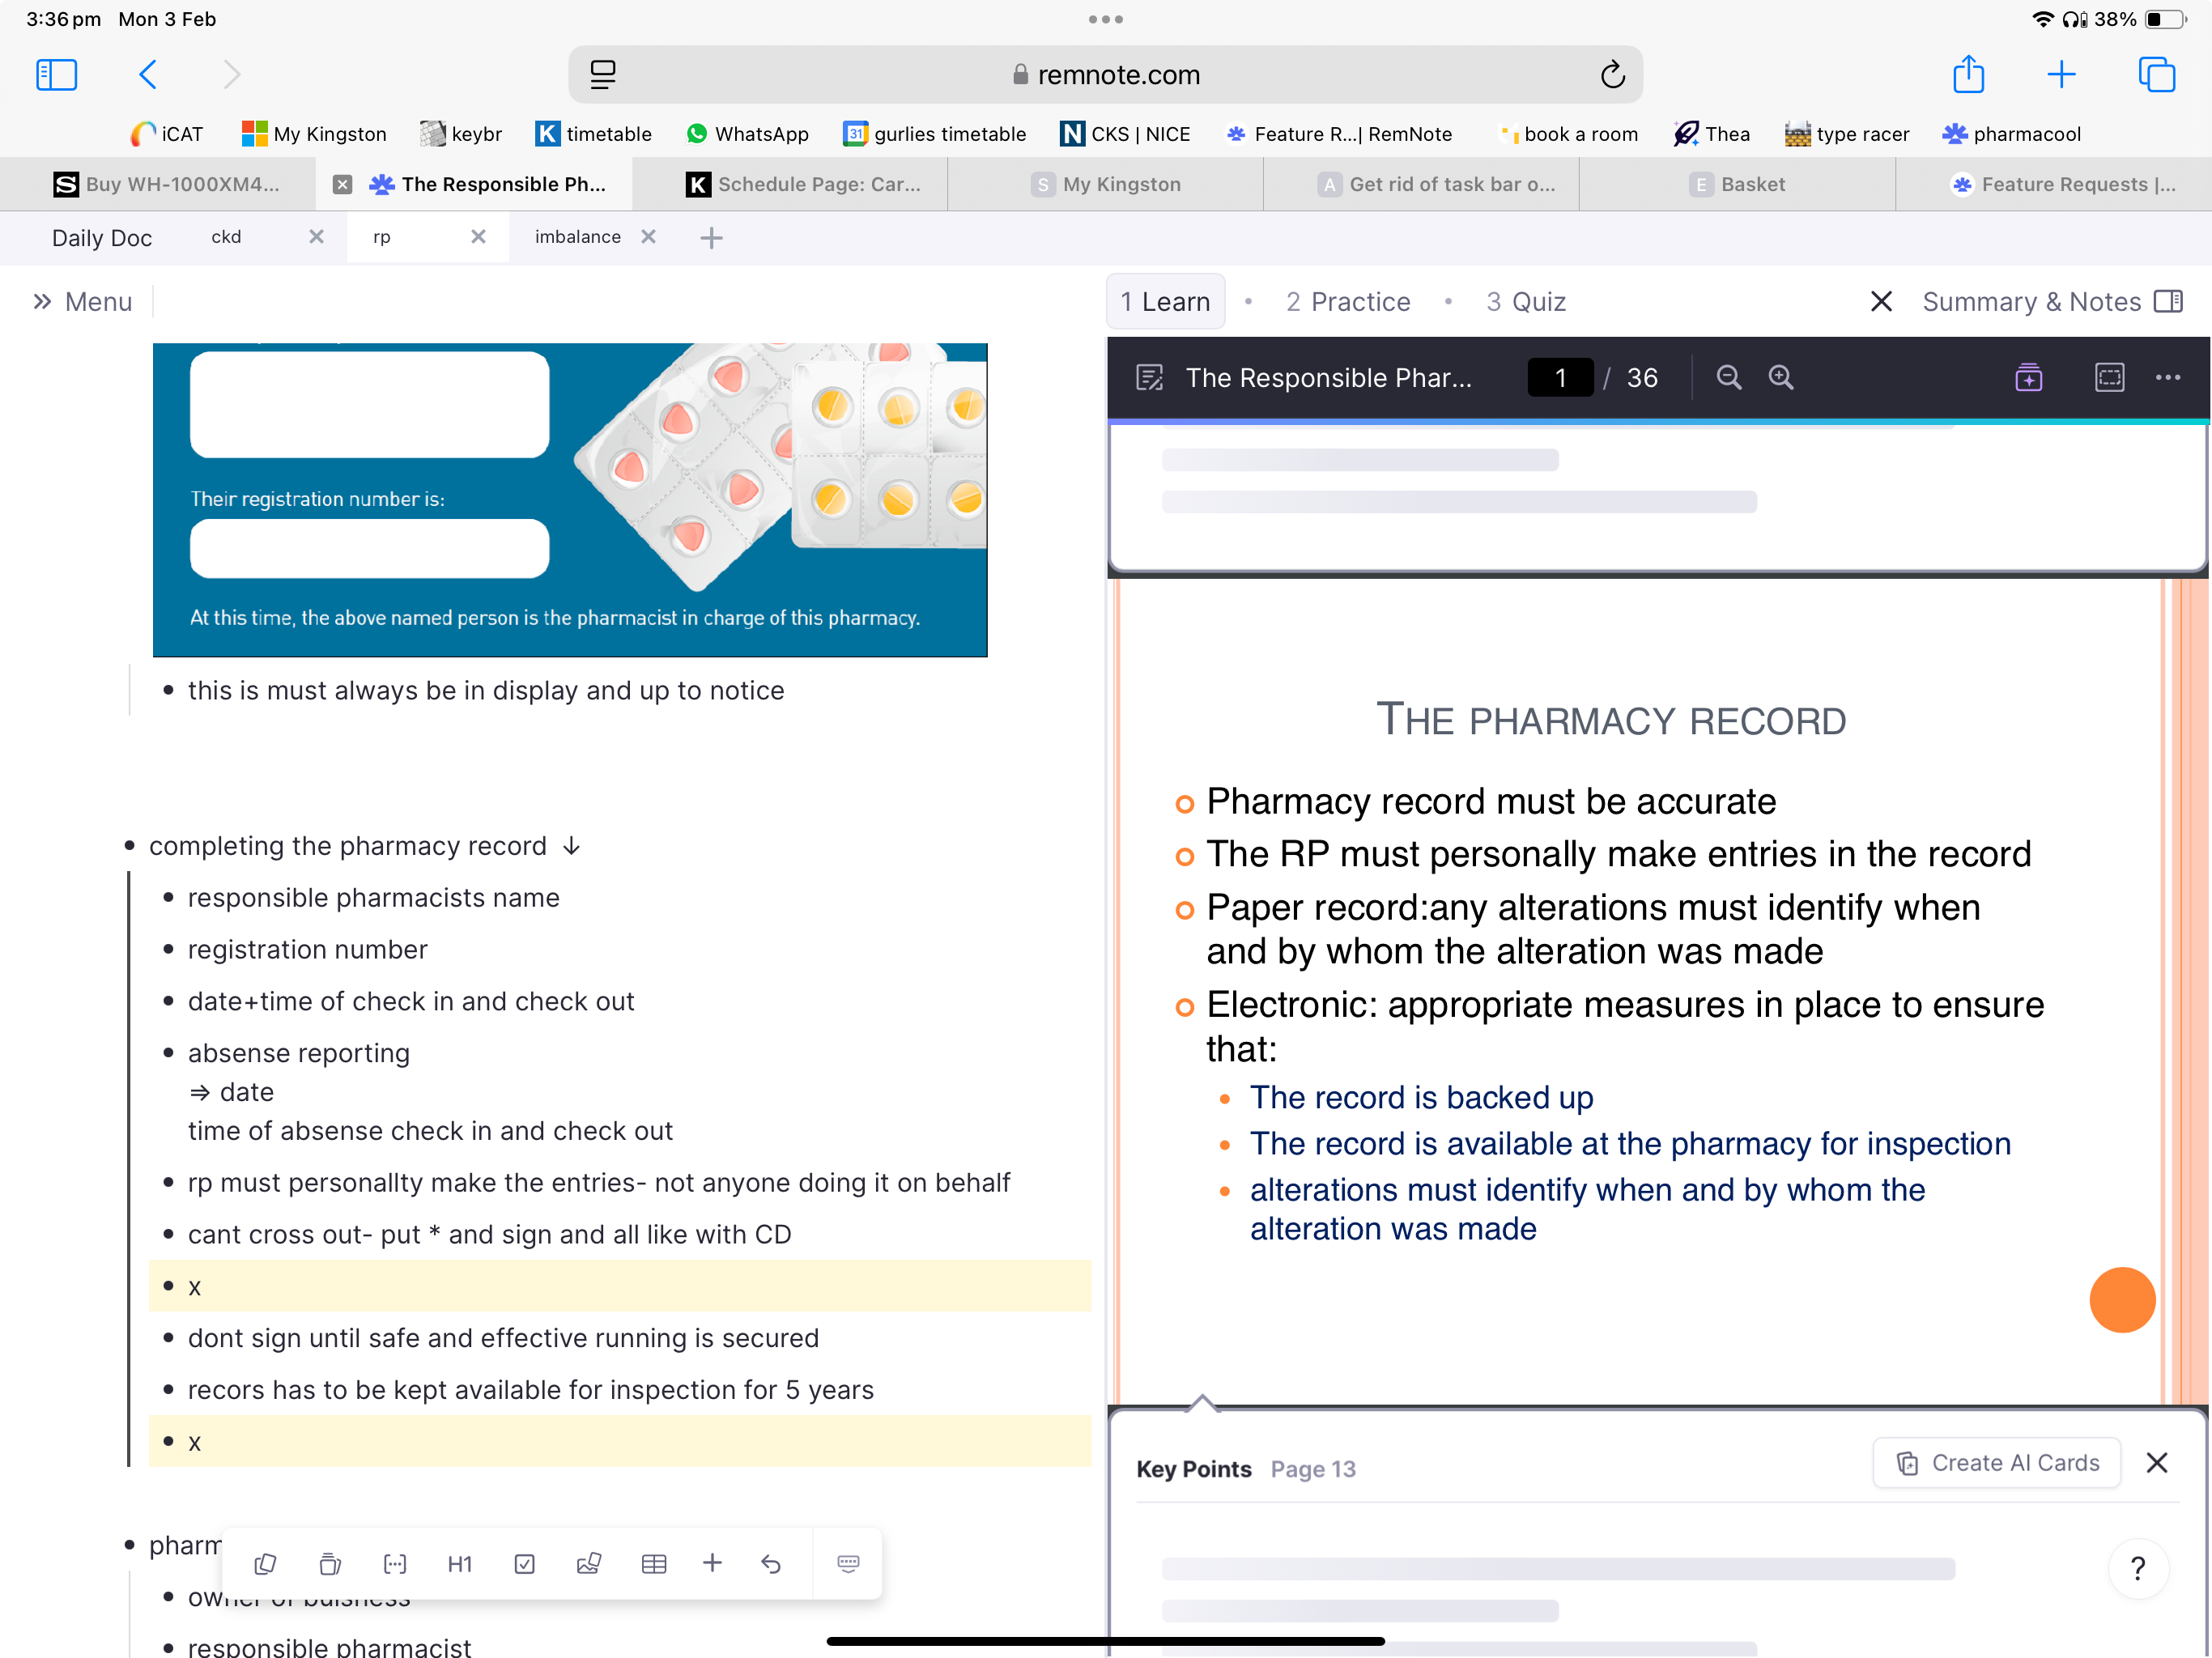Select the ckd document tab

(x=226, y=237)
